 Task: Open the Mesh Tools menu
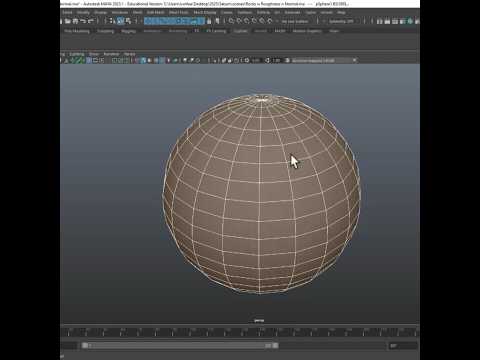pos(179,12)
